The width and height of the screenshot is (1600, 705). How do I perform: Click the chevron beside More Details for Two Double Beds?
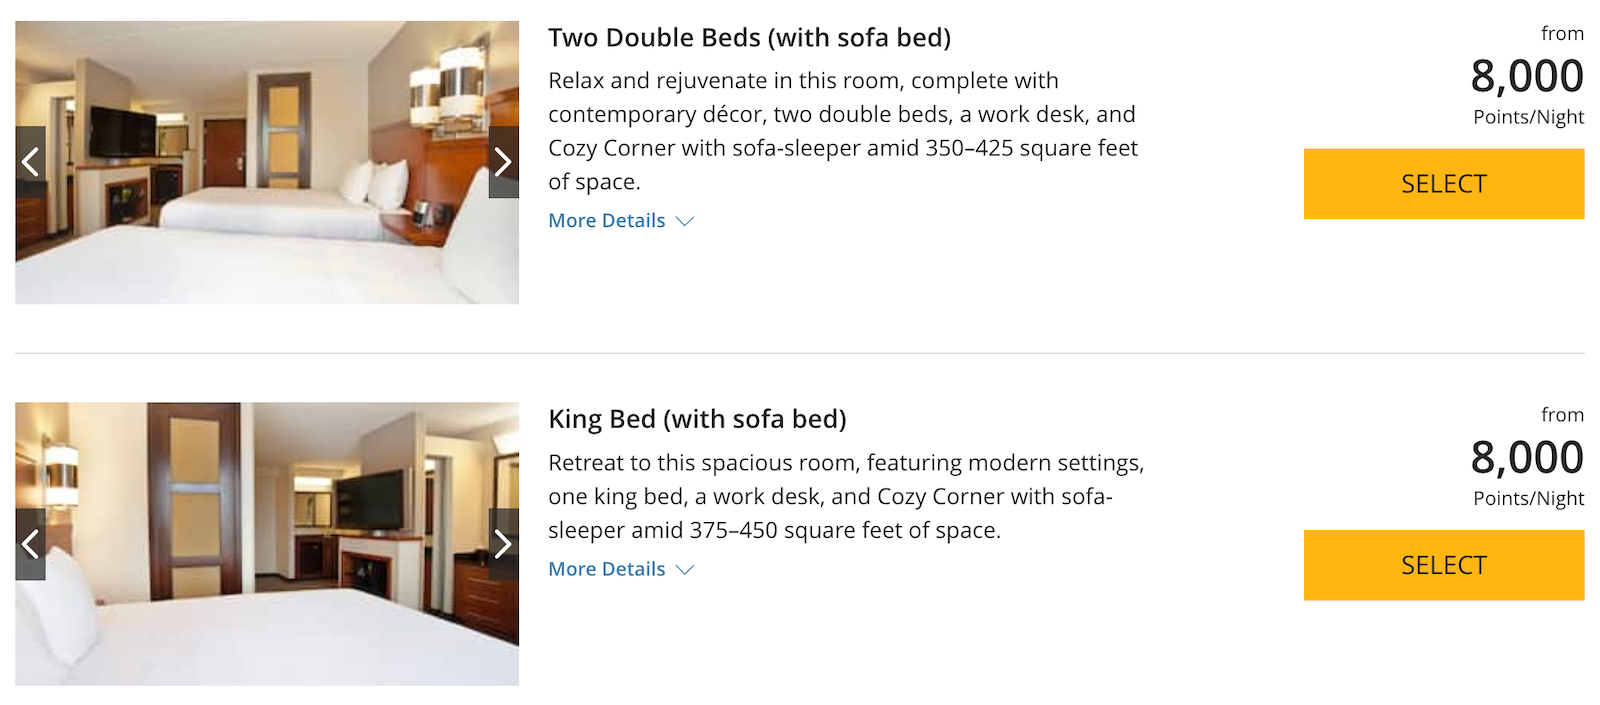(684, 221)
